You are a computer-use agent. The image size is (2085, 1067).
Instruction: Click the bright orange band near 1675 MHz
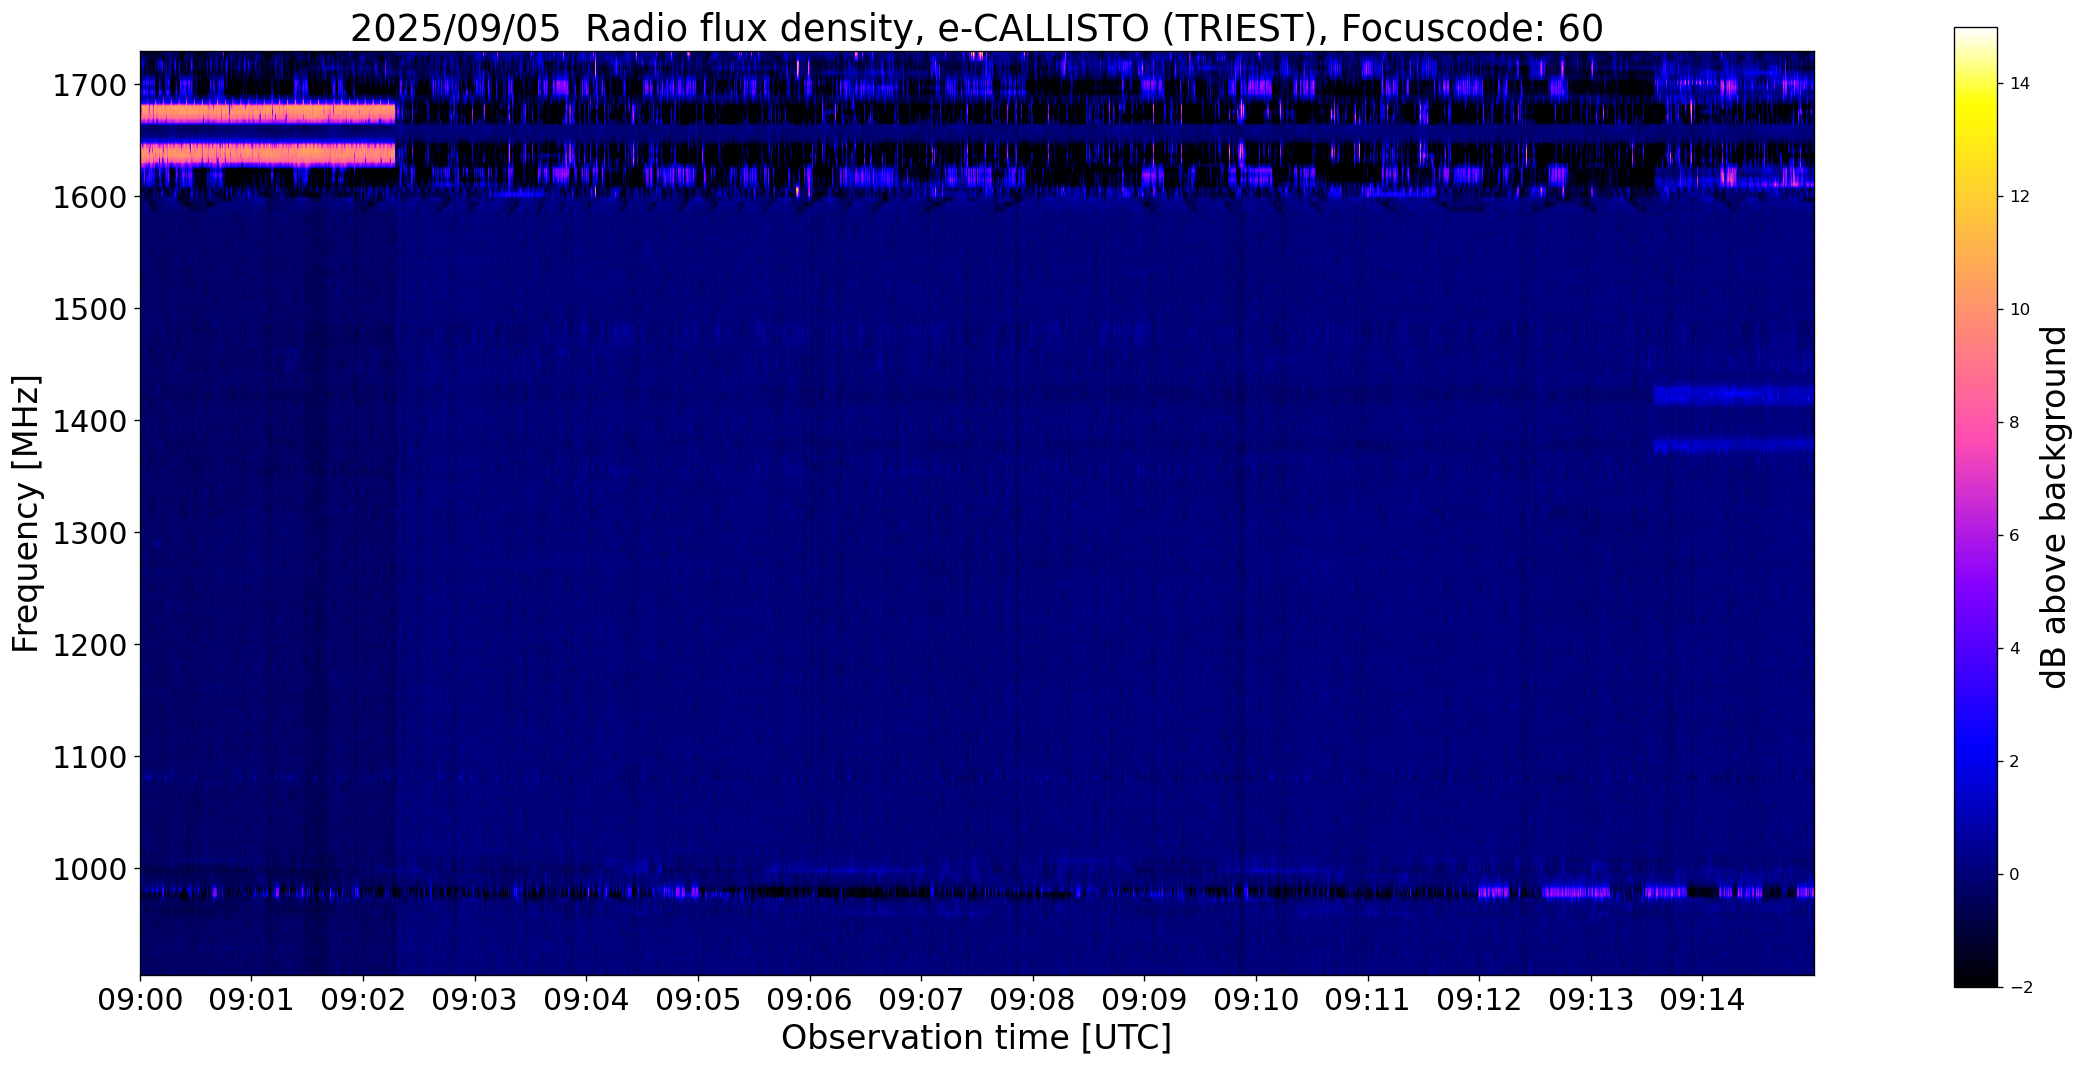point(268,113)
